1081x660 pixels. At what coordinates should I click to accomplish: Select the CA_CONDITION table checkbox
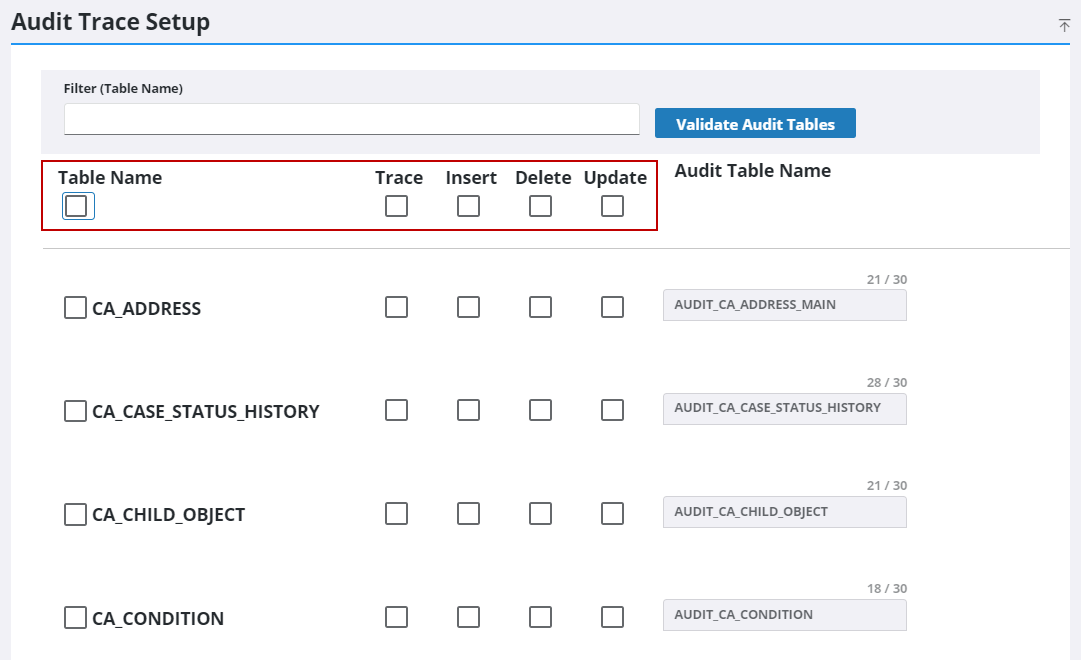tap(75, 617)
